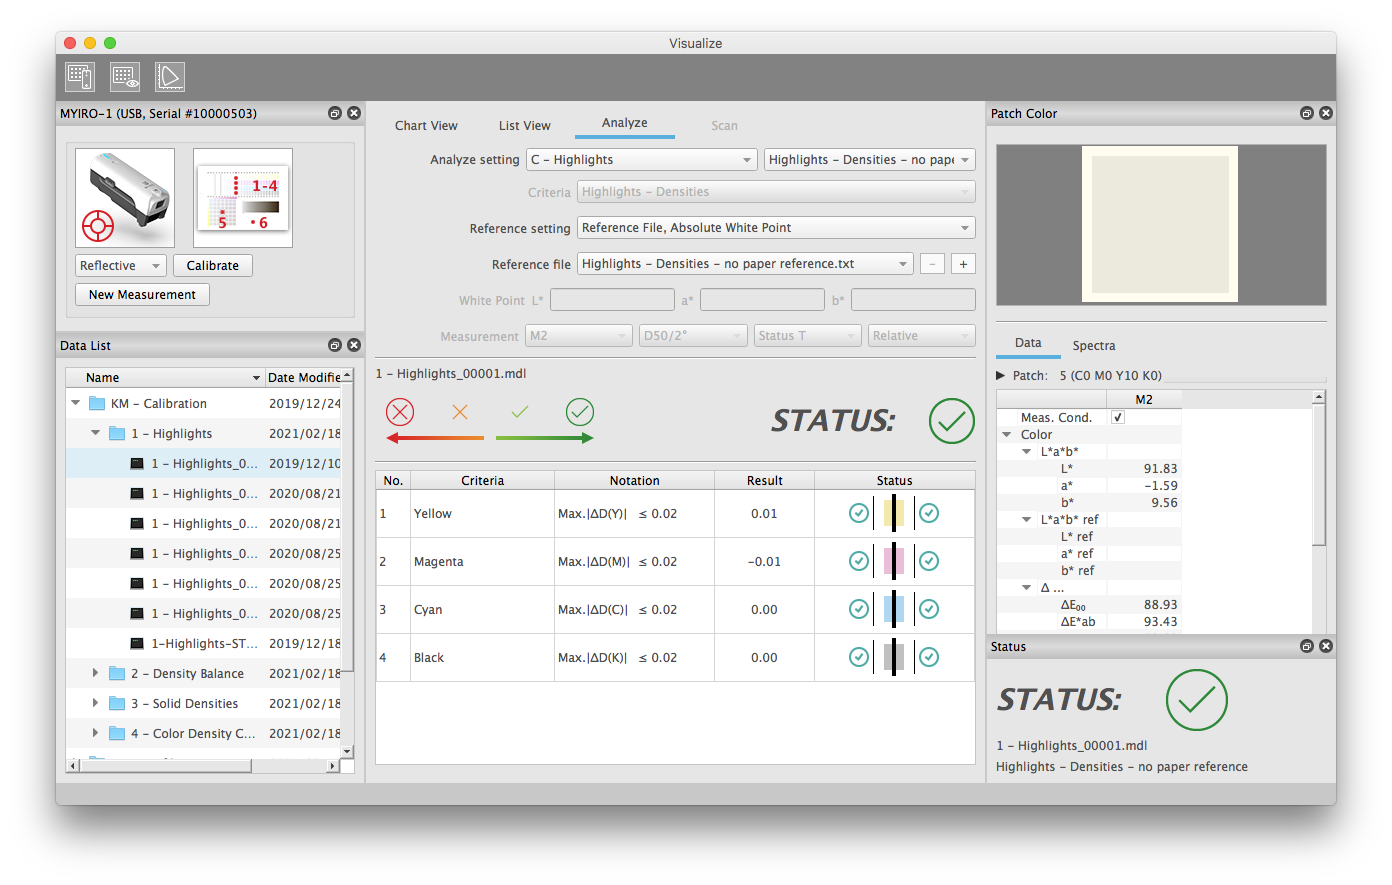1392x885 pixels.
Task: Click the Calibrate button
Action: 213,266
